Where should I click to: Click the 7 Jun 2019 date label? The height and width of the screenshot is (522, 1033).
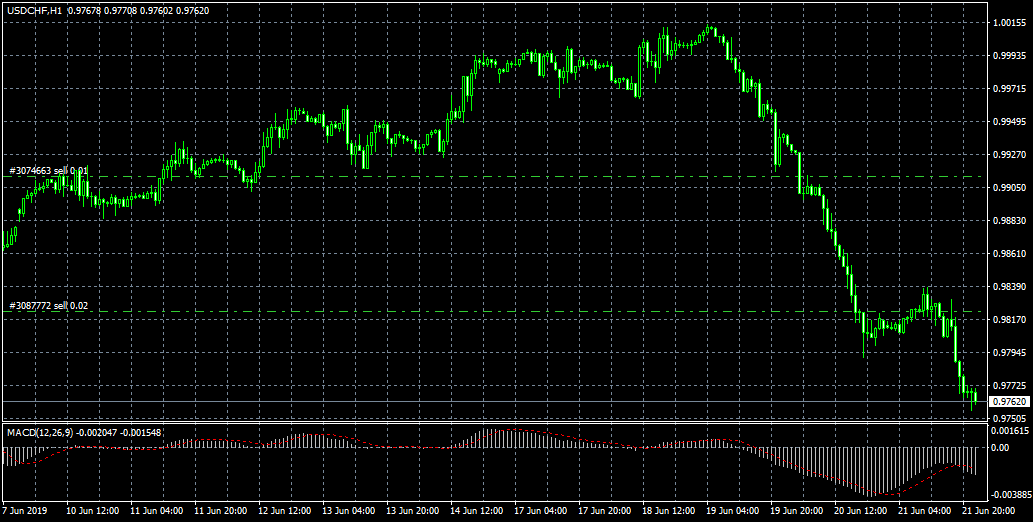tap(26, 510)
